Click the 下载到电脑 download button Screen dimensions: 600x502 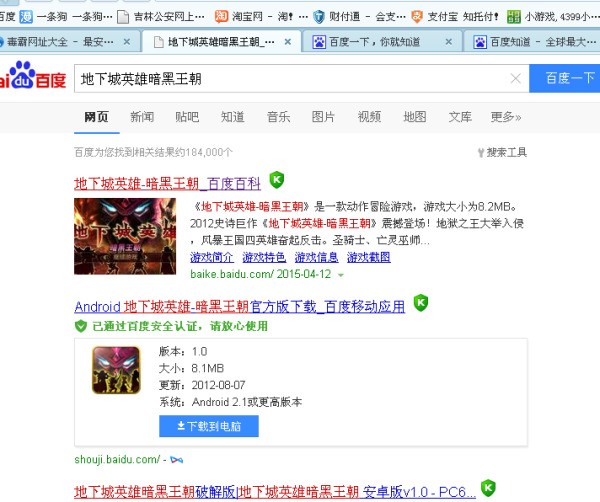(209, 426)
